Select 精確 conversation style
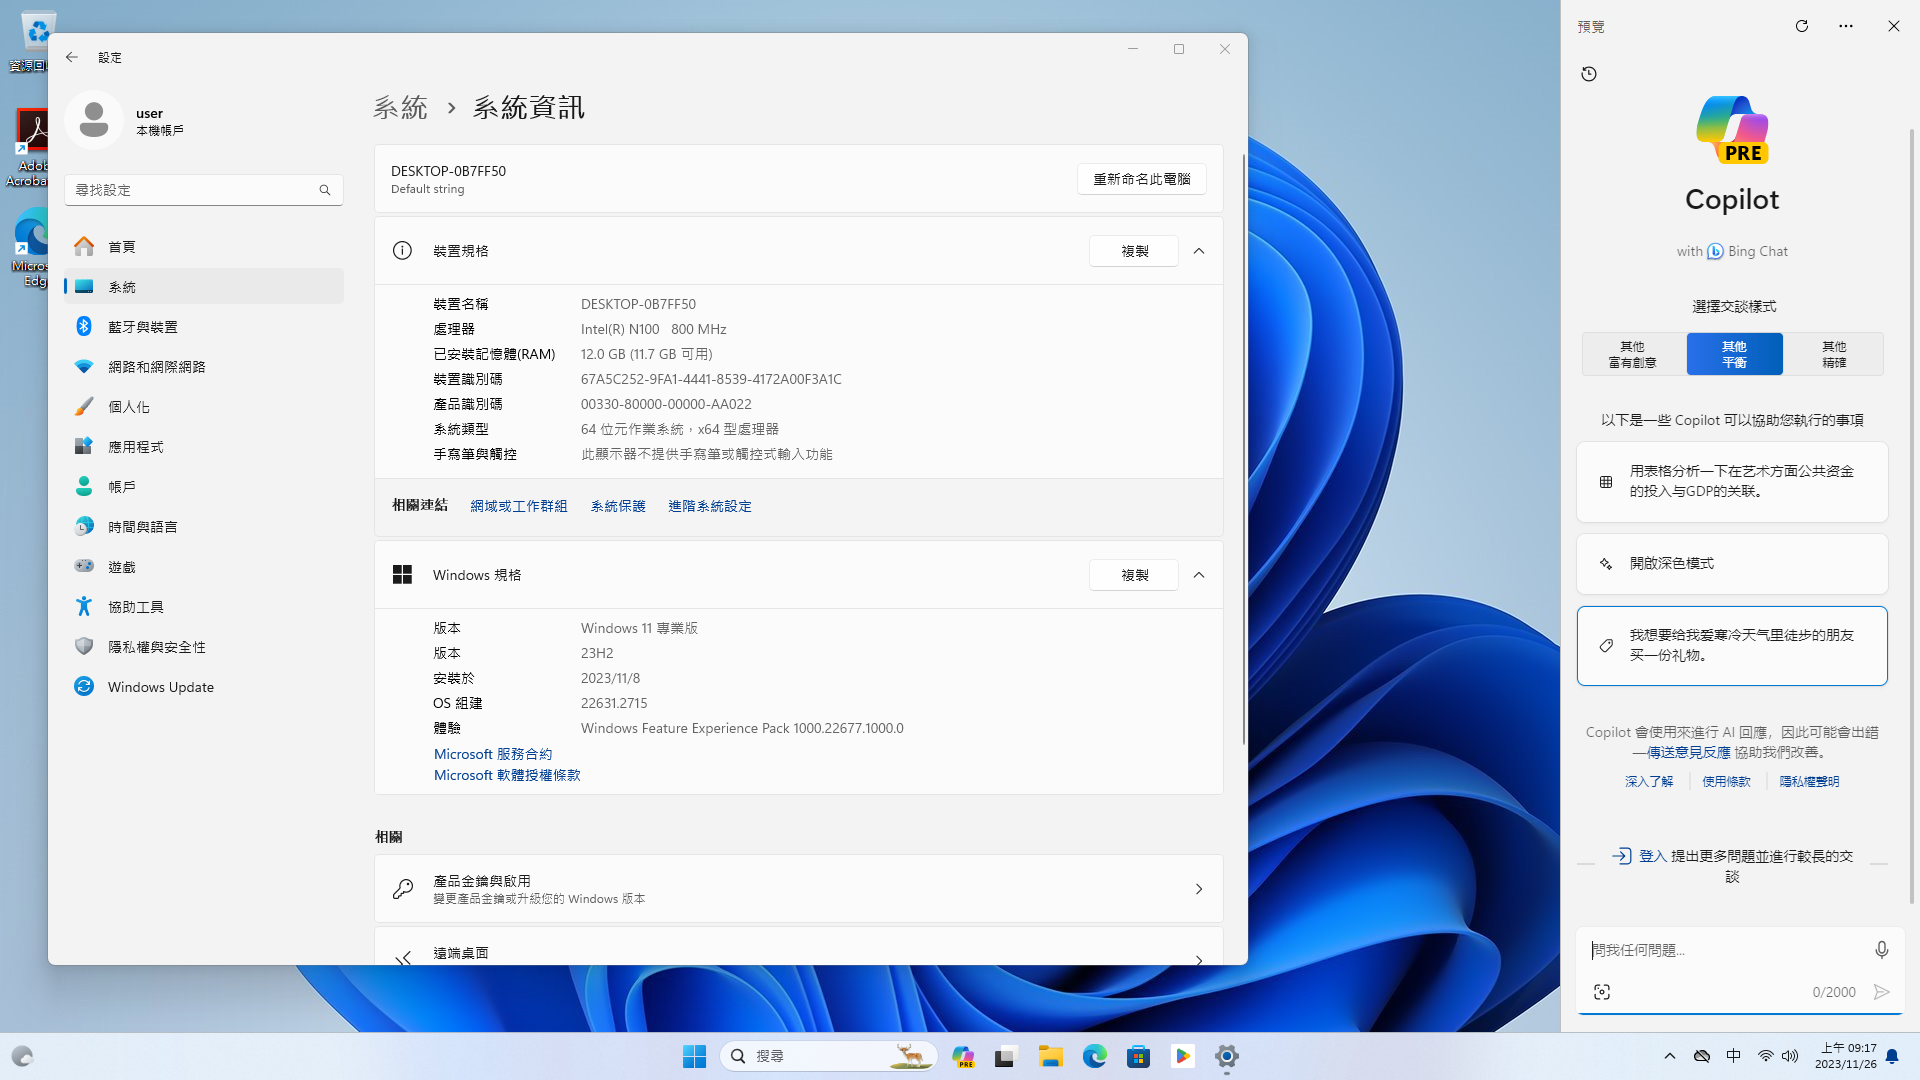The width and height of the screenshot is (1920, 1080). click(x=1834, y=354)
